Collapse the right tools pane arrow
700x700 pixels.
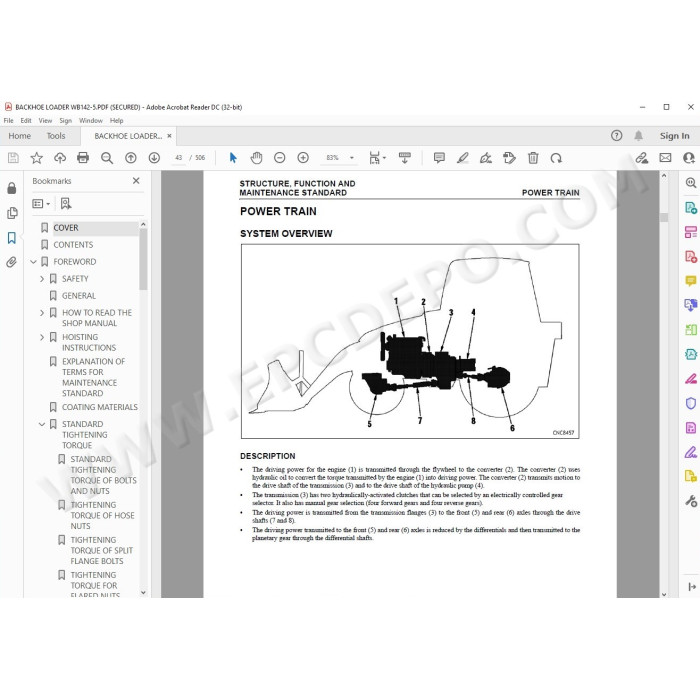(692, 587)
